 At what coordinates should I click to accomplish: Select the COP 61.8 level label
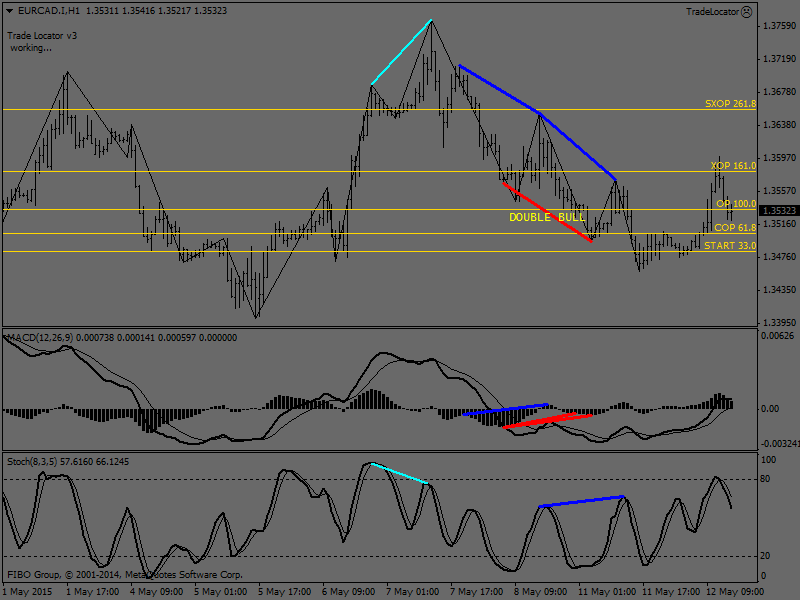coord(735,228)
